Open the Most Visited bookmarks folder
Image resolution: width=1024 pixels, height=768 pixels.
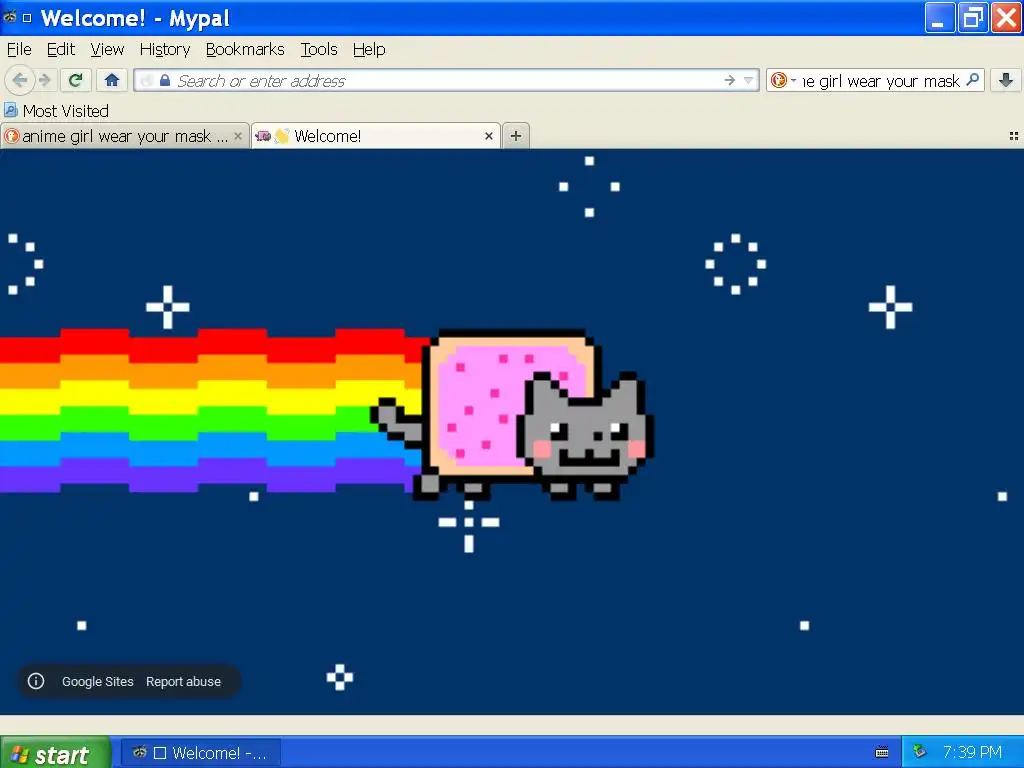pyautogui.click(x=56, y=111)
